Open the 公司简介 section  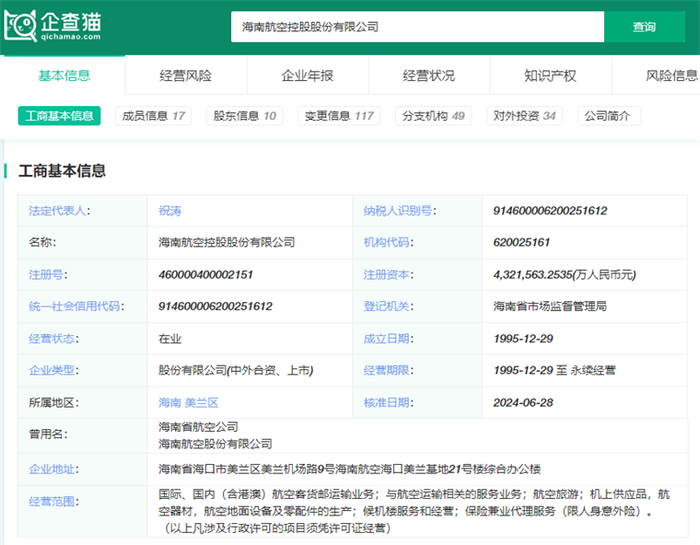click(607, 116)
